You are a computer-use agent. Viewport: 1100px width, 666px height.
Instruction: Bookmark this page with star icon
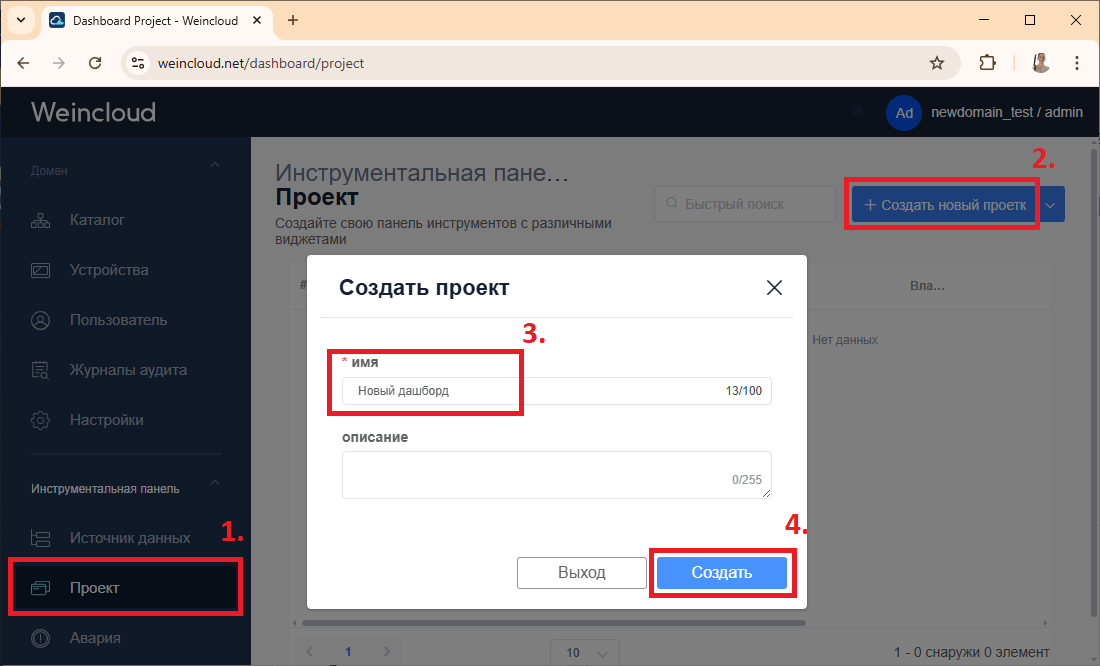point(936,63)
